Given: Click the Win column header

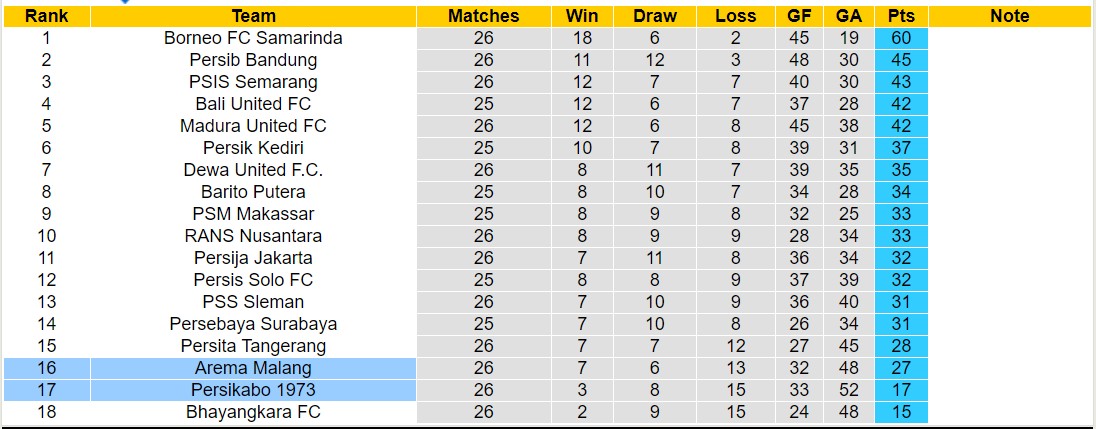Looking at the screenshot, I should [x=582, y=16].
